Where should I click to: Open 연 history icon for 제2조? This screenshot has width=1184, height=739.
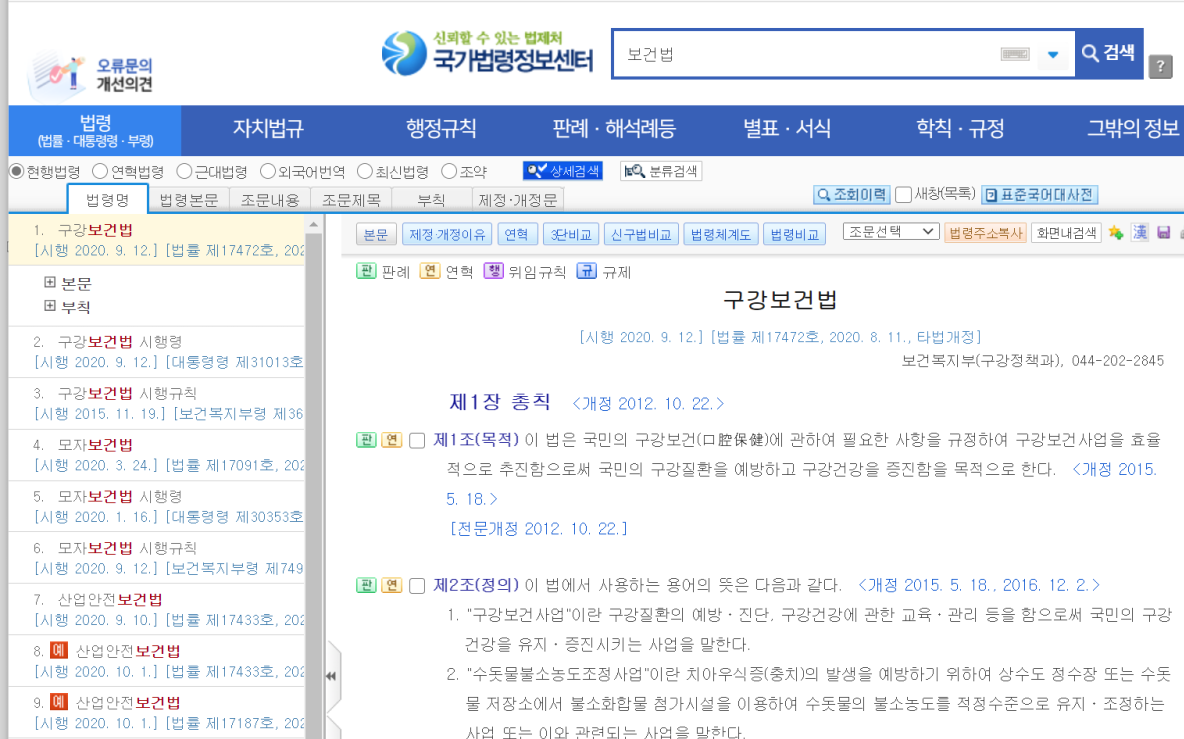pos(392,585)
